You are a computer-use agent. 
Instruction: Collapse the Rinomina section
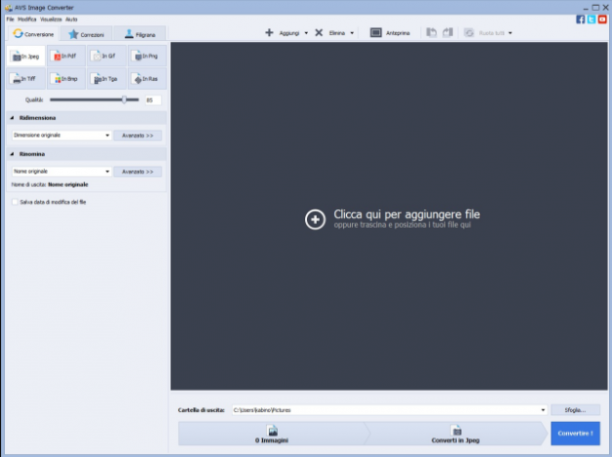(x=12, y=154)
